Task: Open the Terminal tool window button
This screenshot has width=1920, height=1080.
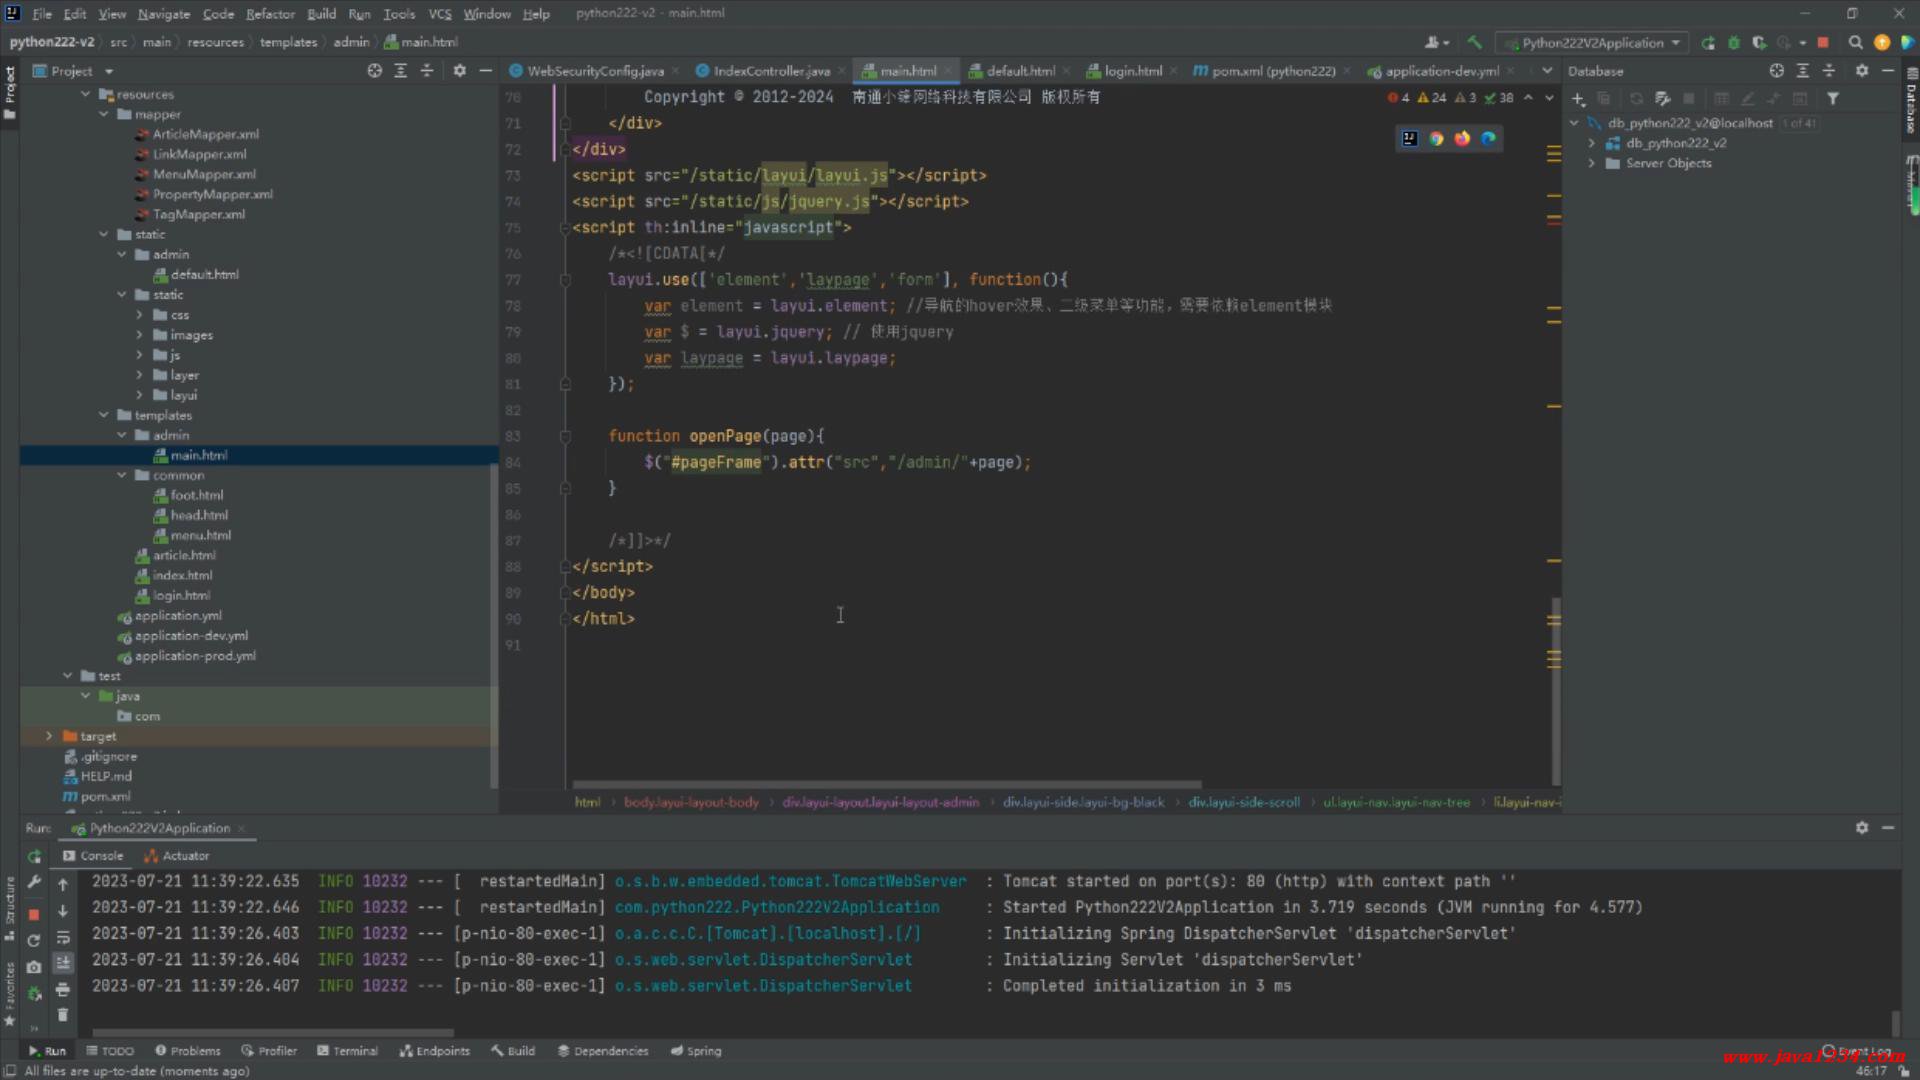Action: (347, 1051)
